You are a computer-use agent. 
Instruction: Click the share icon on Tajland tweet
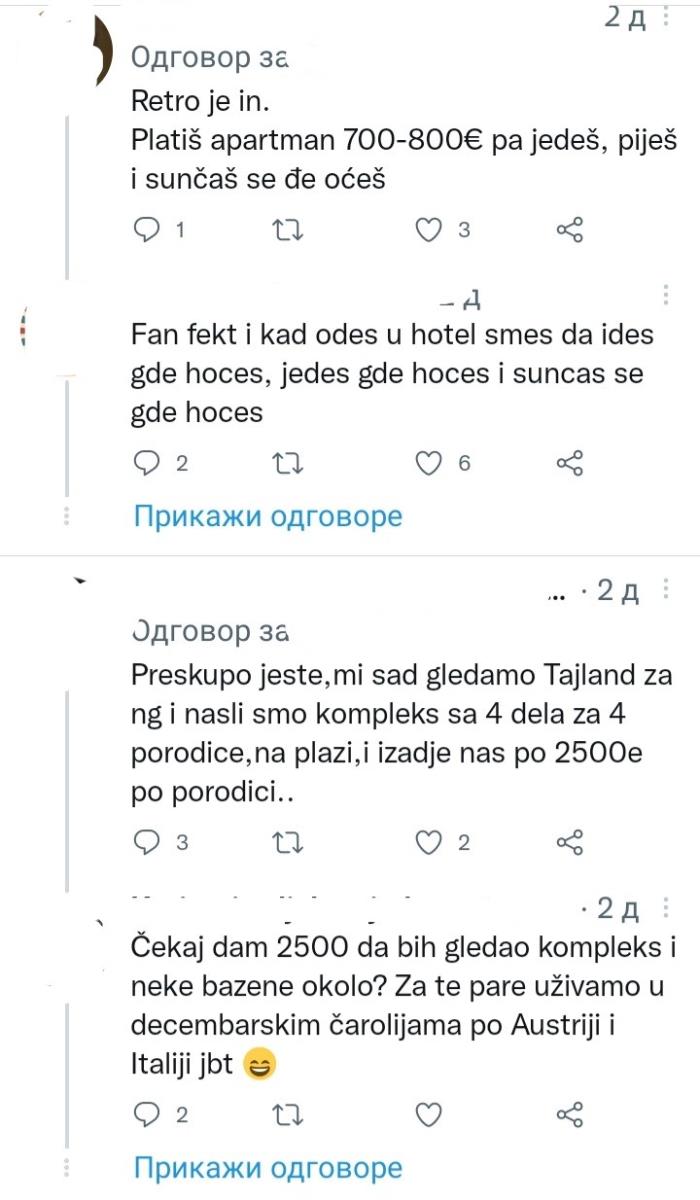click(x=571, y=843)
